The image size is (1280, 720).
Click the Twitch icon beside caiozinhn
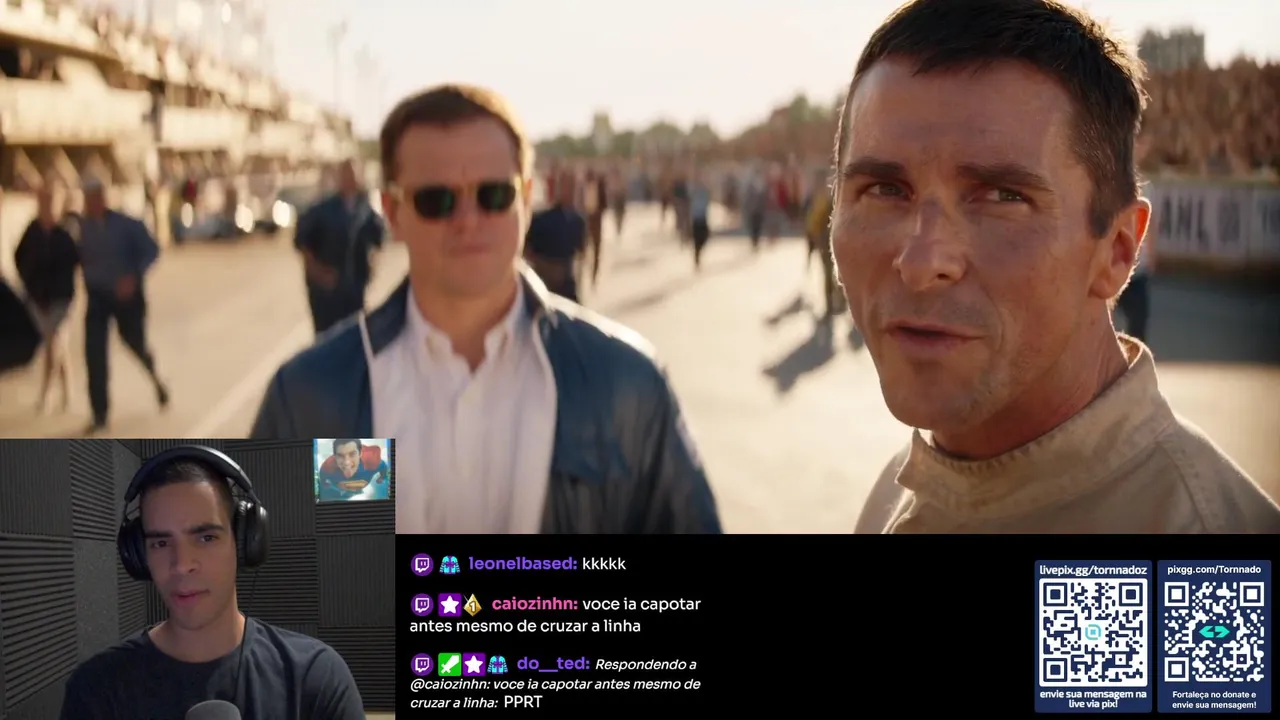pos(422,604)
